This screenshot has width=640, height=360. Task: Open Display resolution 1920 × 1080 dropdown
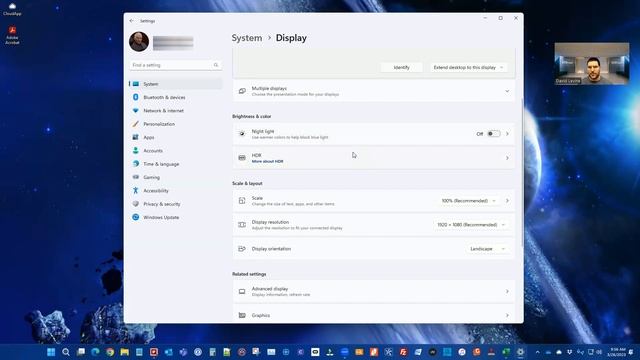pos(471,225)
